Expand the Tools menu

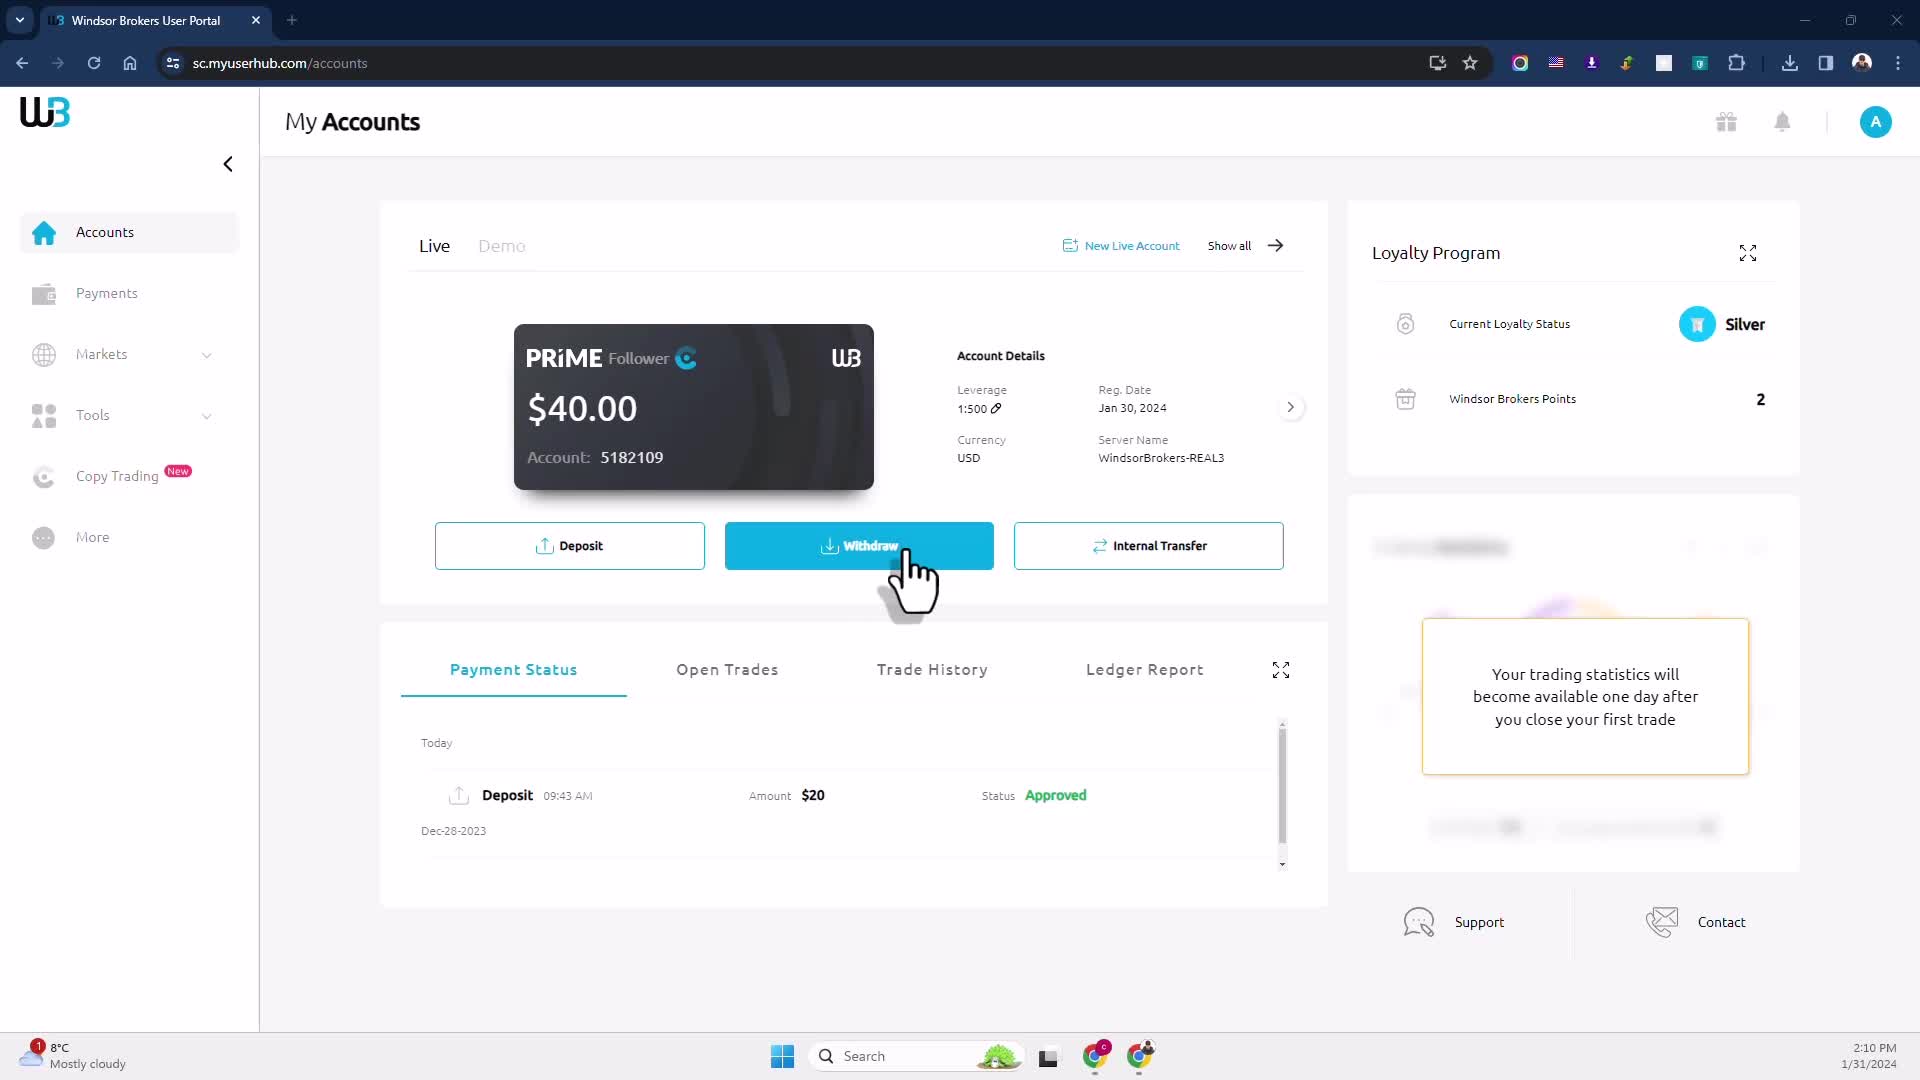[x=206, y=416]
